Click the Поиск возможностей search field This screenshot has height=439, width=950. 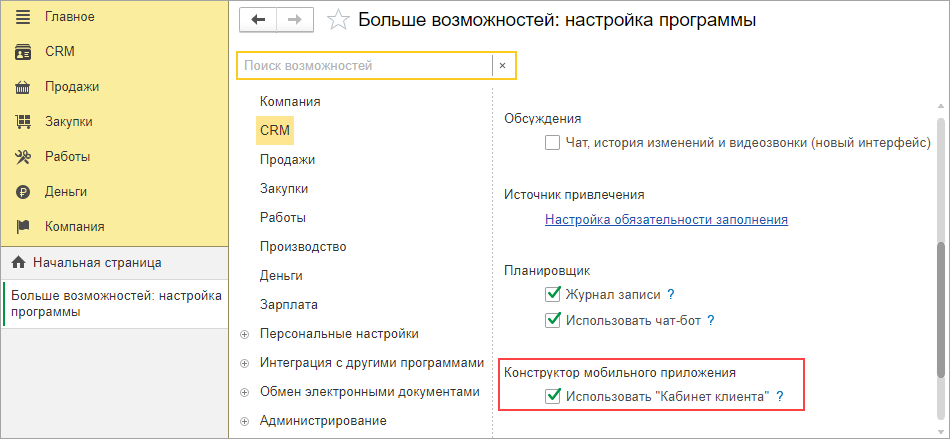coord(365,66)
